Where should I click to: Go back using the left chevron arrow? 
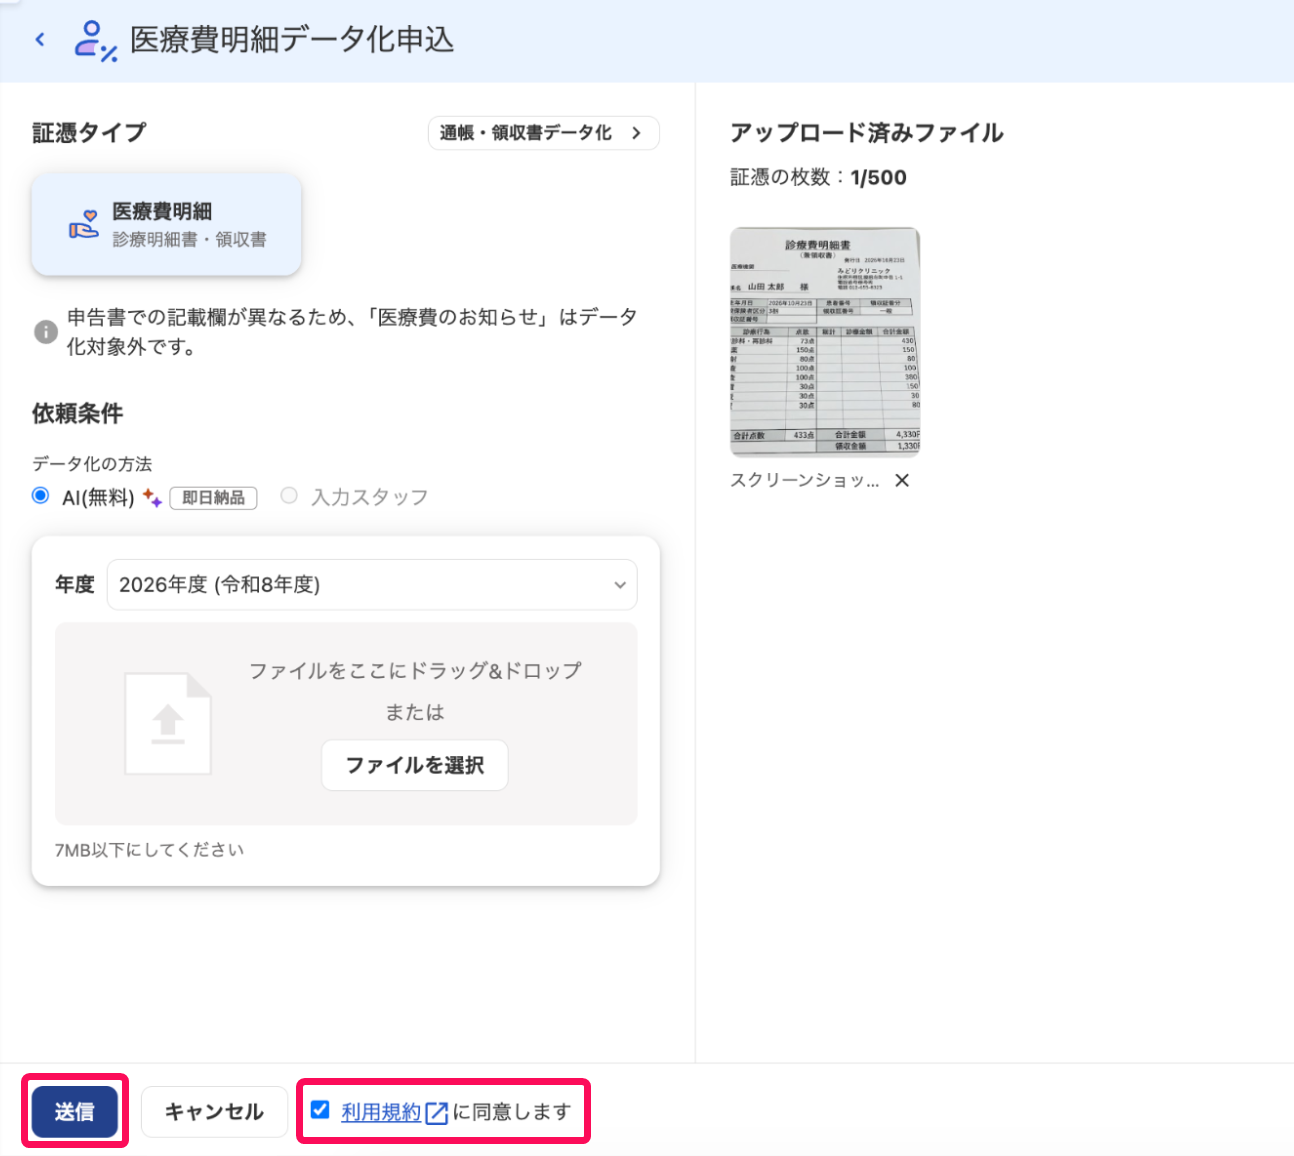click(x=40, y=40)
